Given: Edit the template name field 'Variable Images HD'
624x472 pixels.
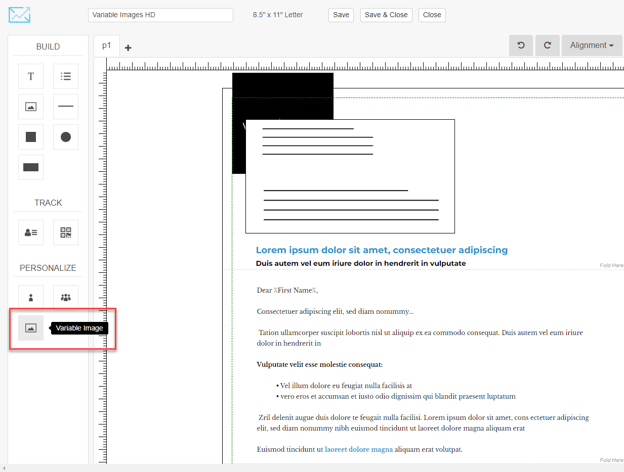Looking at the screenshot, I should [x=161, y=15].
